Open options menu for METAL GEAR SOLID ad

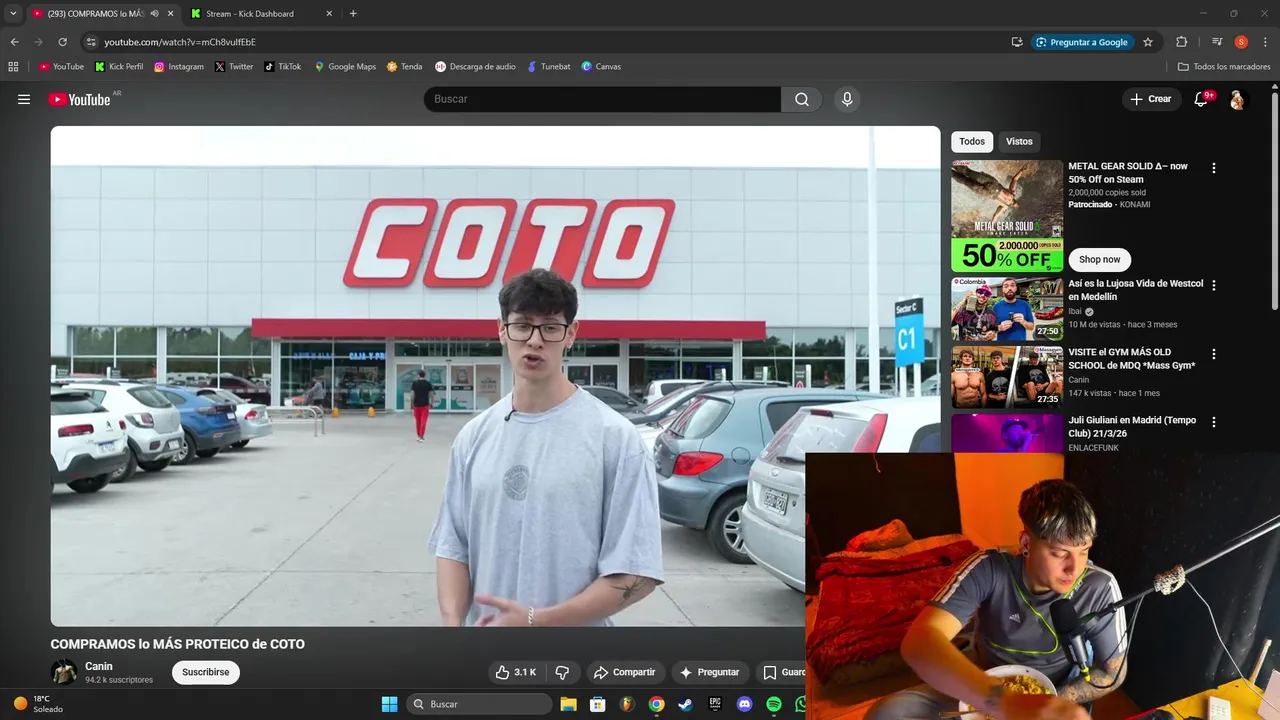(1214, 168)
